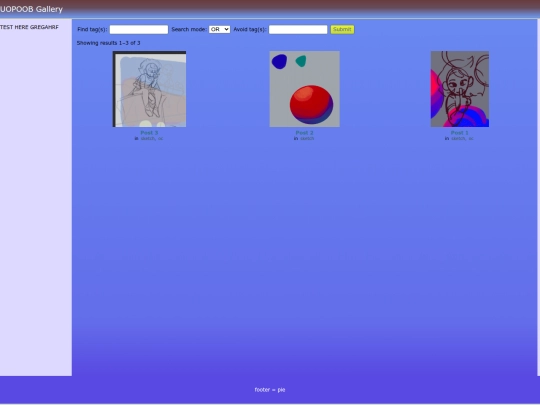Open the Search mode OR dropdown

click(x=219, y=30)
